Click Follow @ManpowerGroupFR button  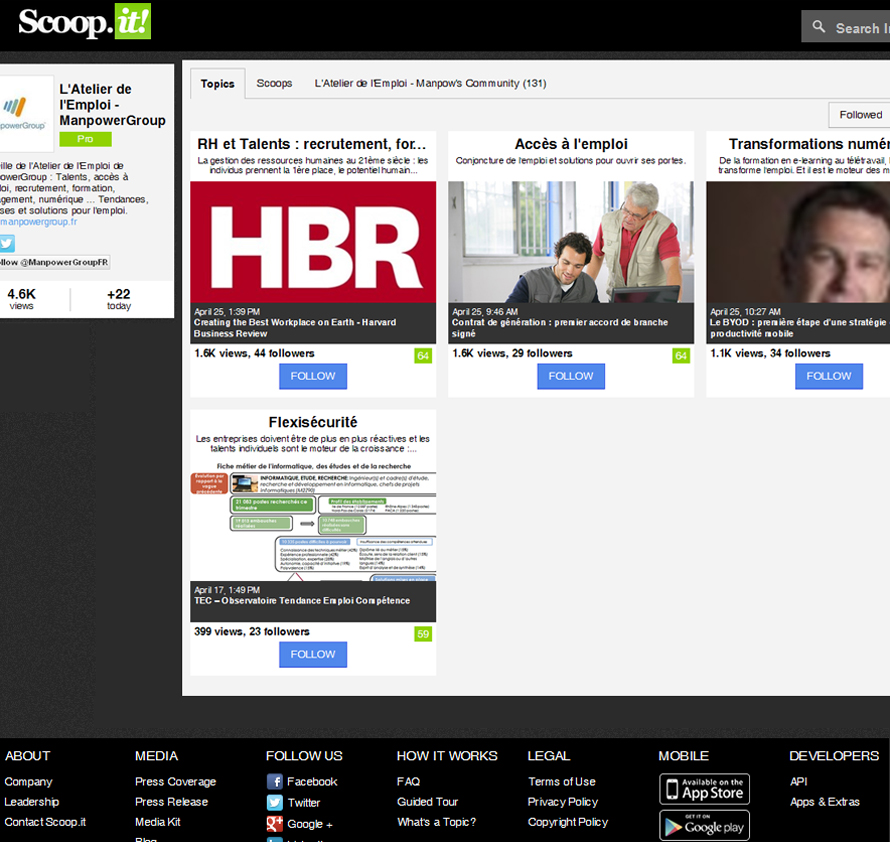[x=54, y=262]
